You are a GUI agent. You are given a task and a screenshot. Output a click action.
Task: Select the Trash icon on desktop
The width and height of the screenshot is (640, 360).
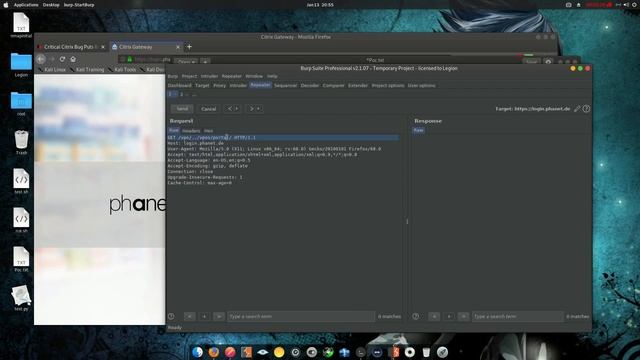(21, 142)
